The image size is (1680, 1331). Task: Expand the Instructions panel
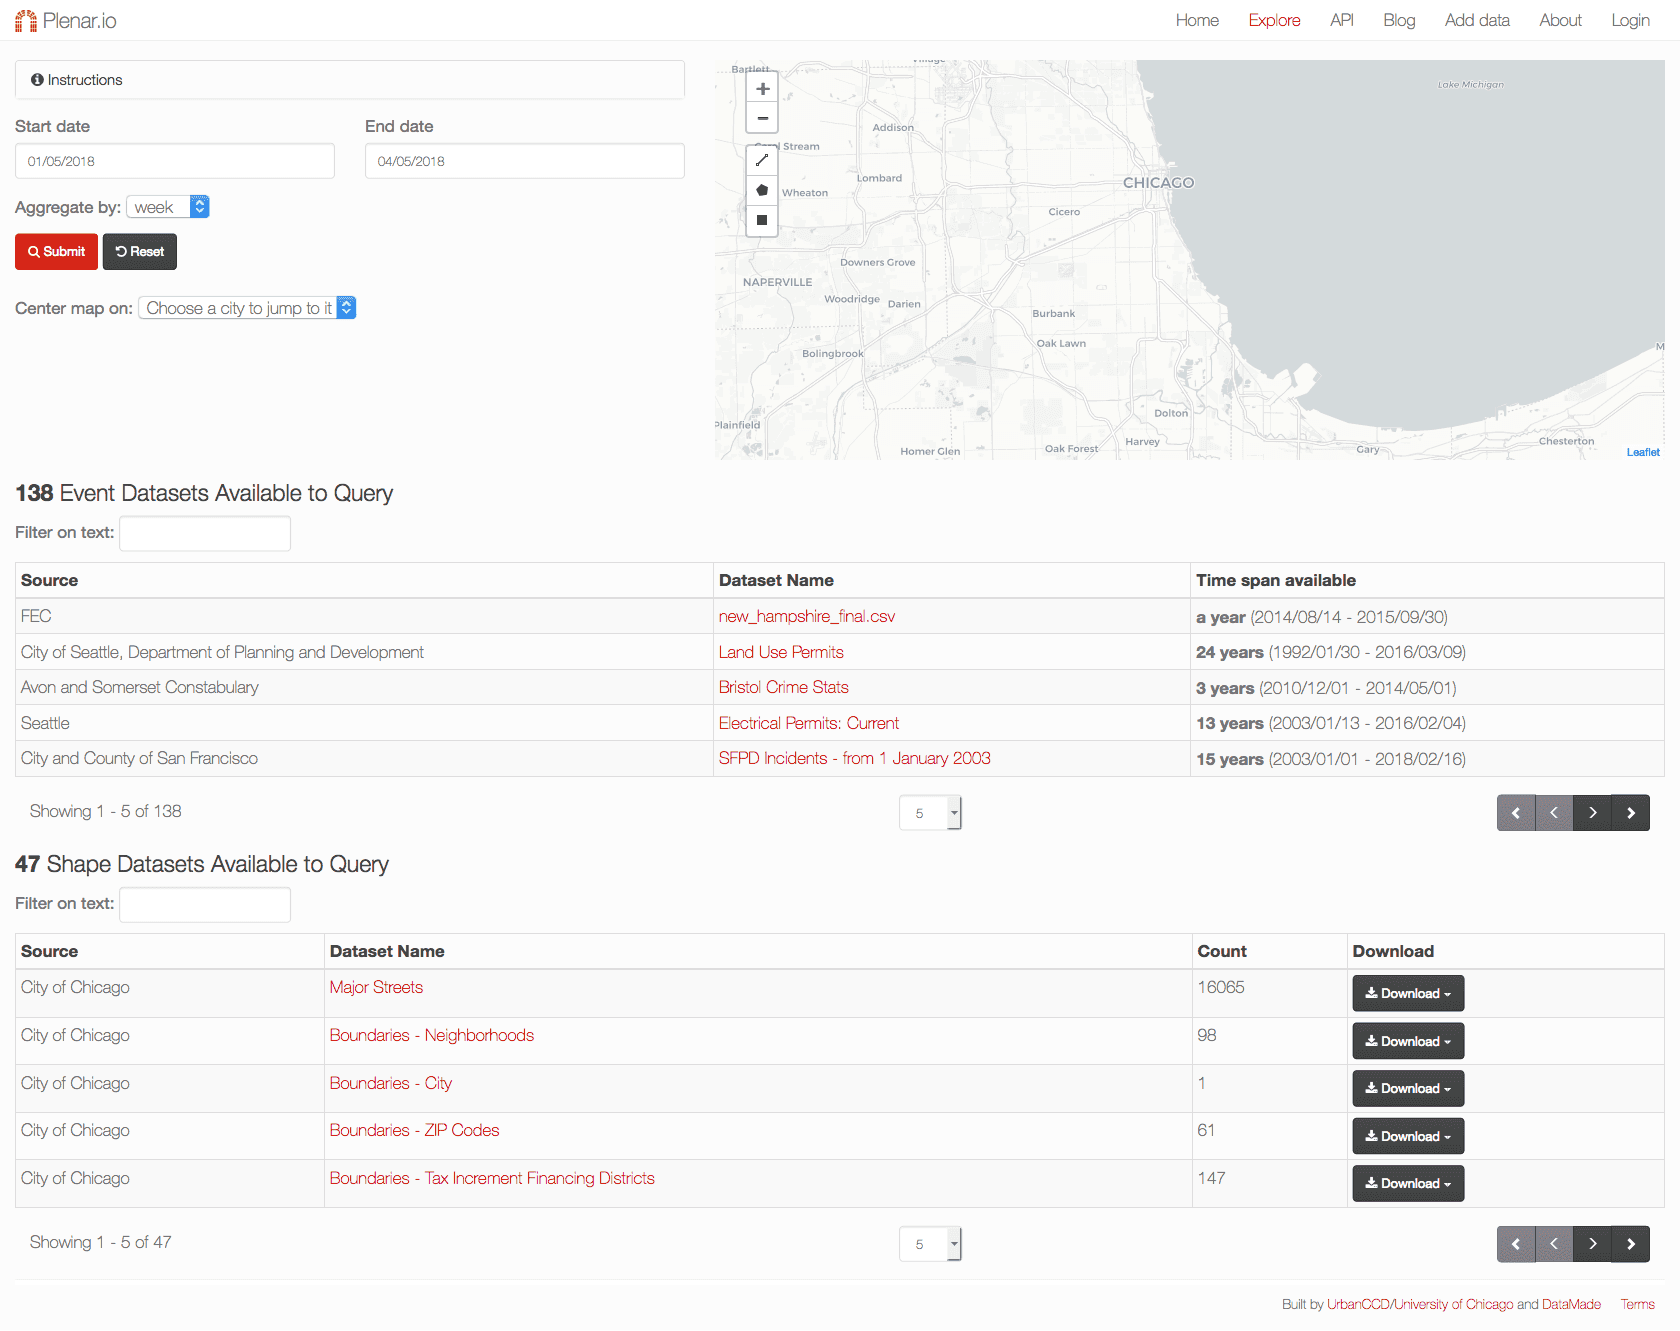coord(350,80)
